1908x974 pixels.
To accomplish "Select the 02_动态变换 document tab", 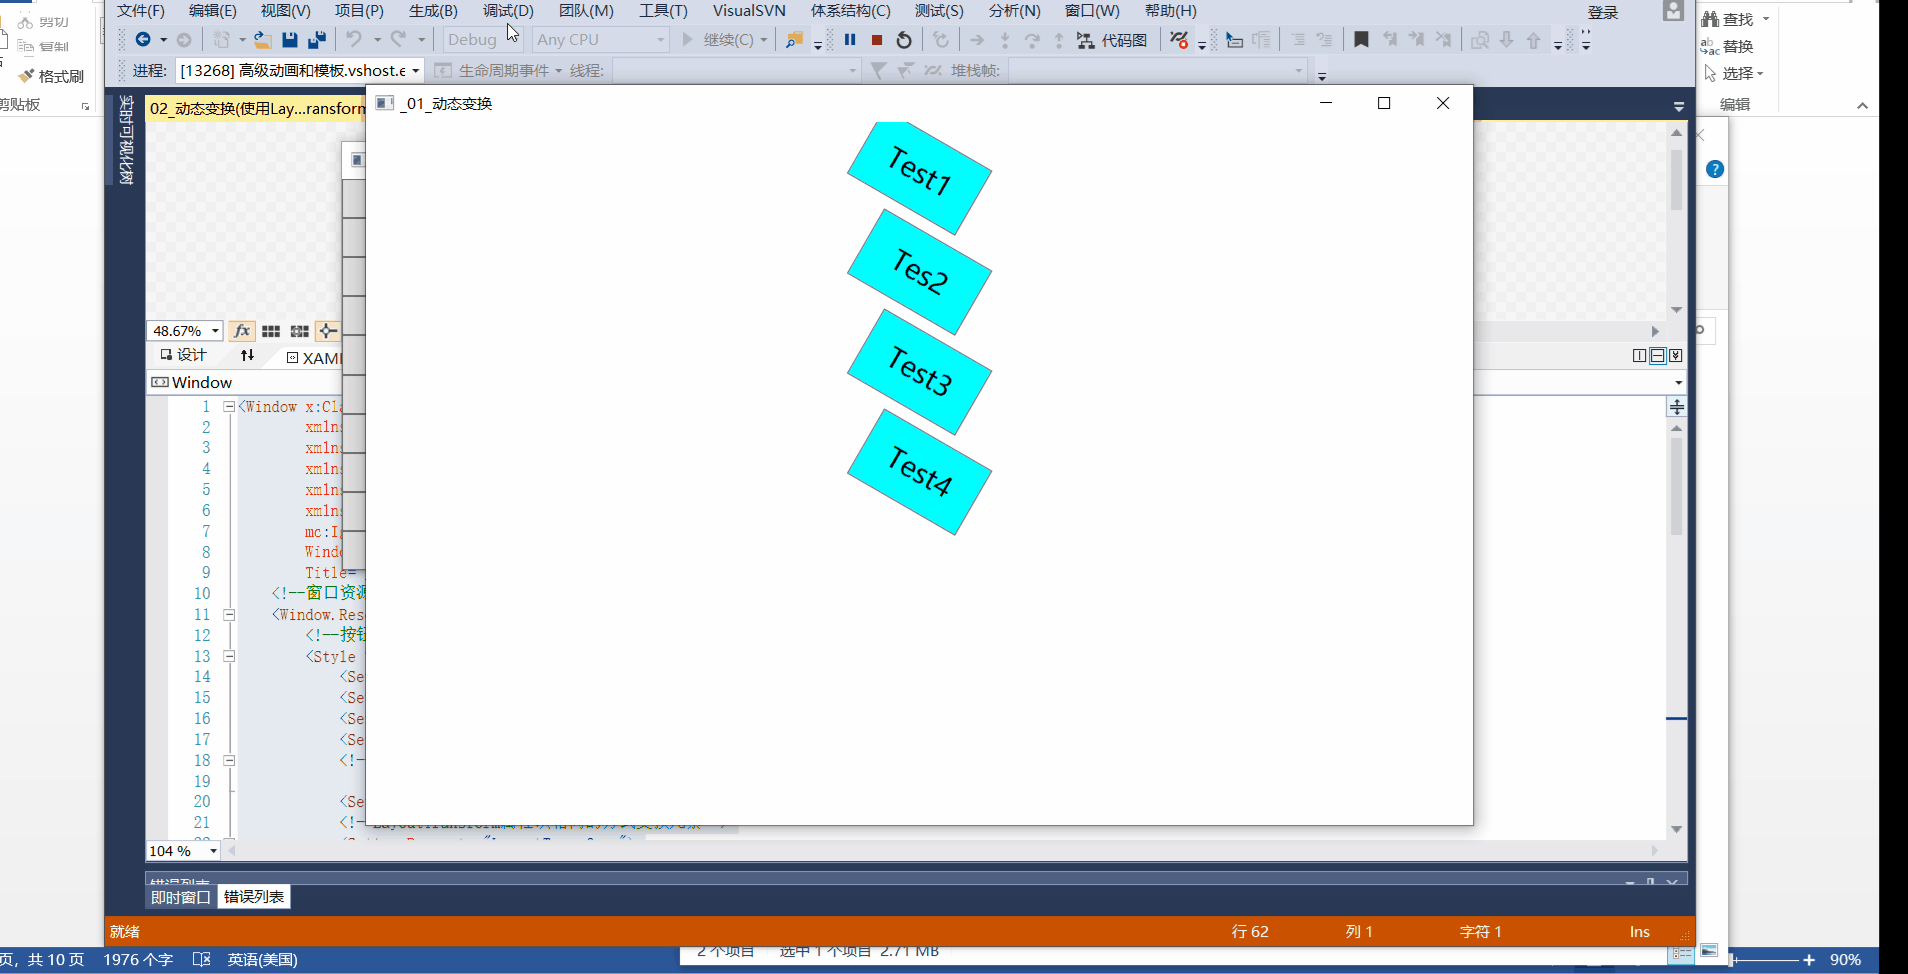I will [x=257, y=109].
